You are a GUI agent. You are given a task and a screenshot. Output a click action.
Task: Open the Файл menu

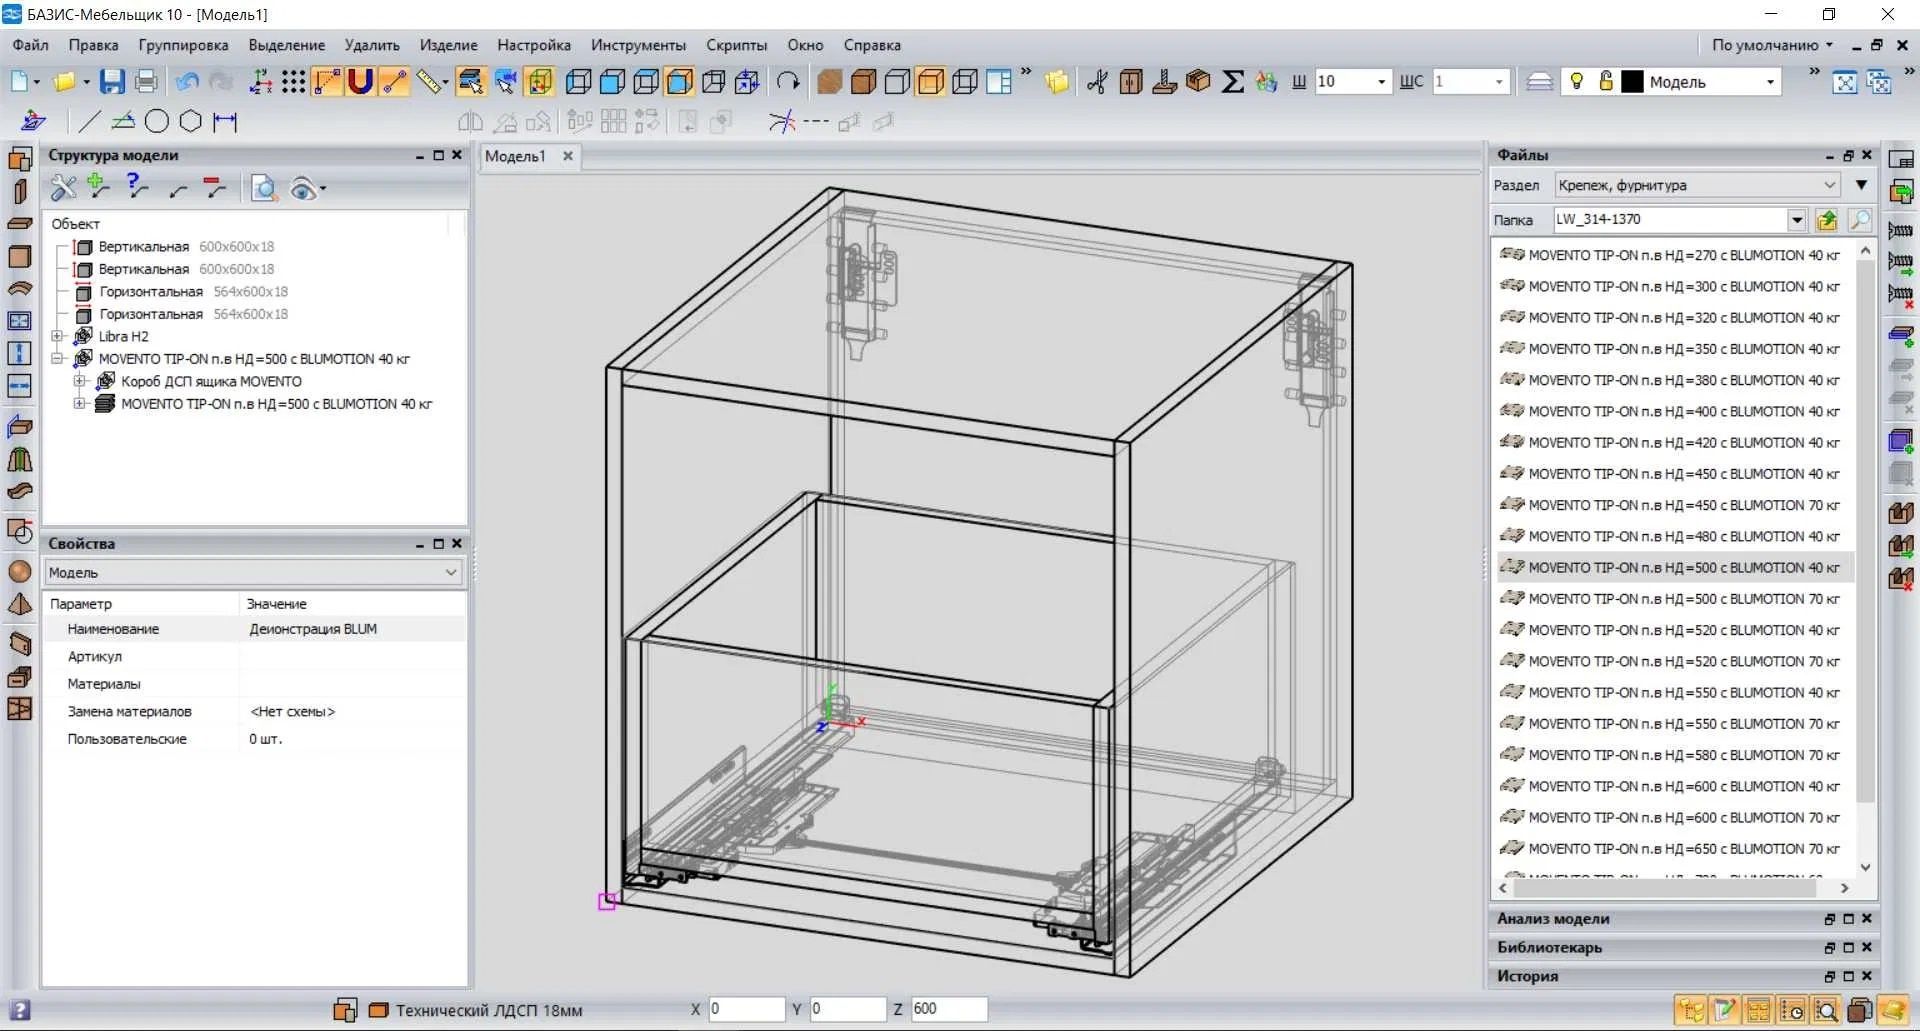point(30,45)
